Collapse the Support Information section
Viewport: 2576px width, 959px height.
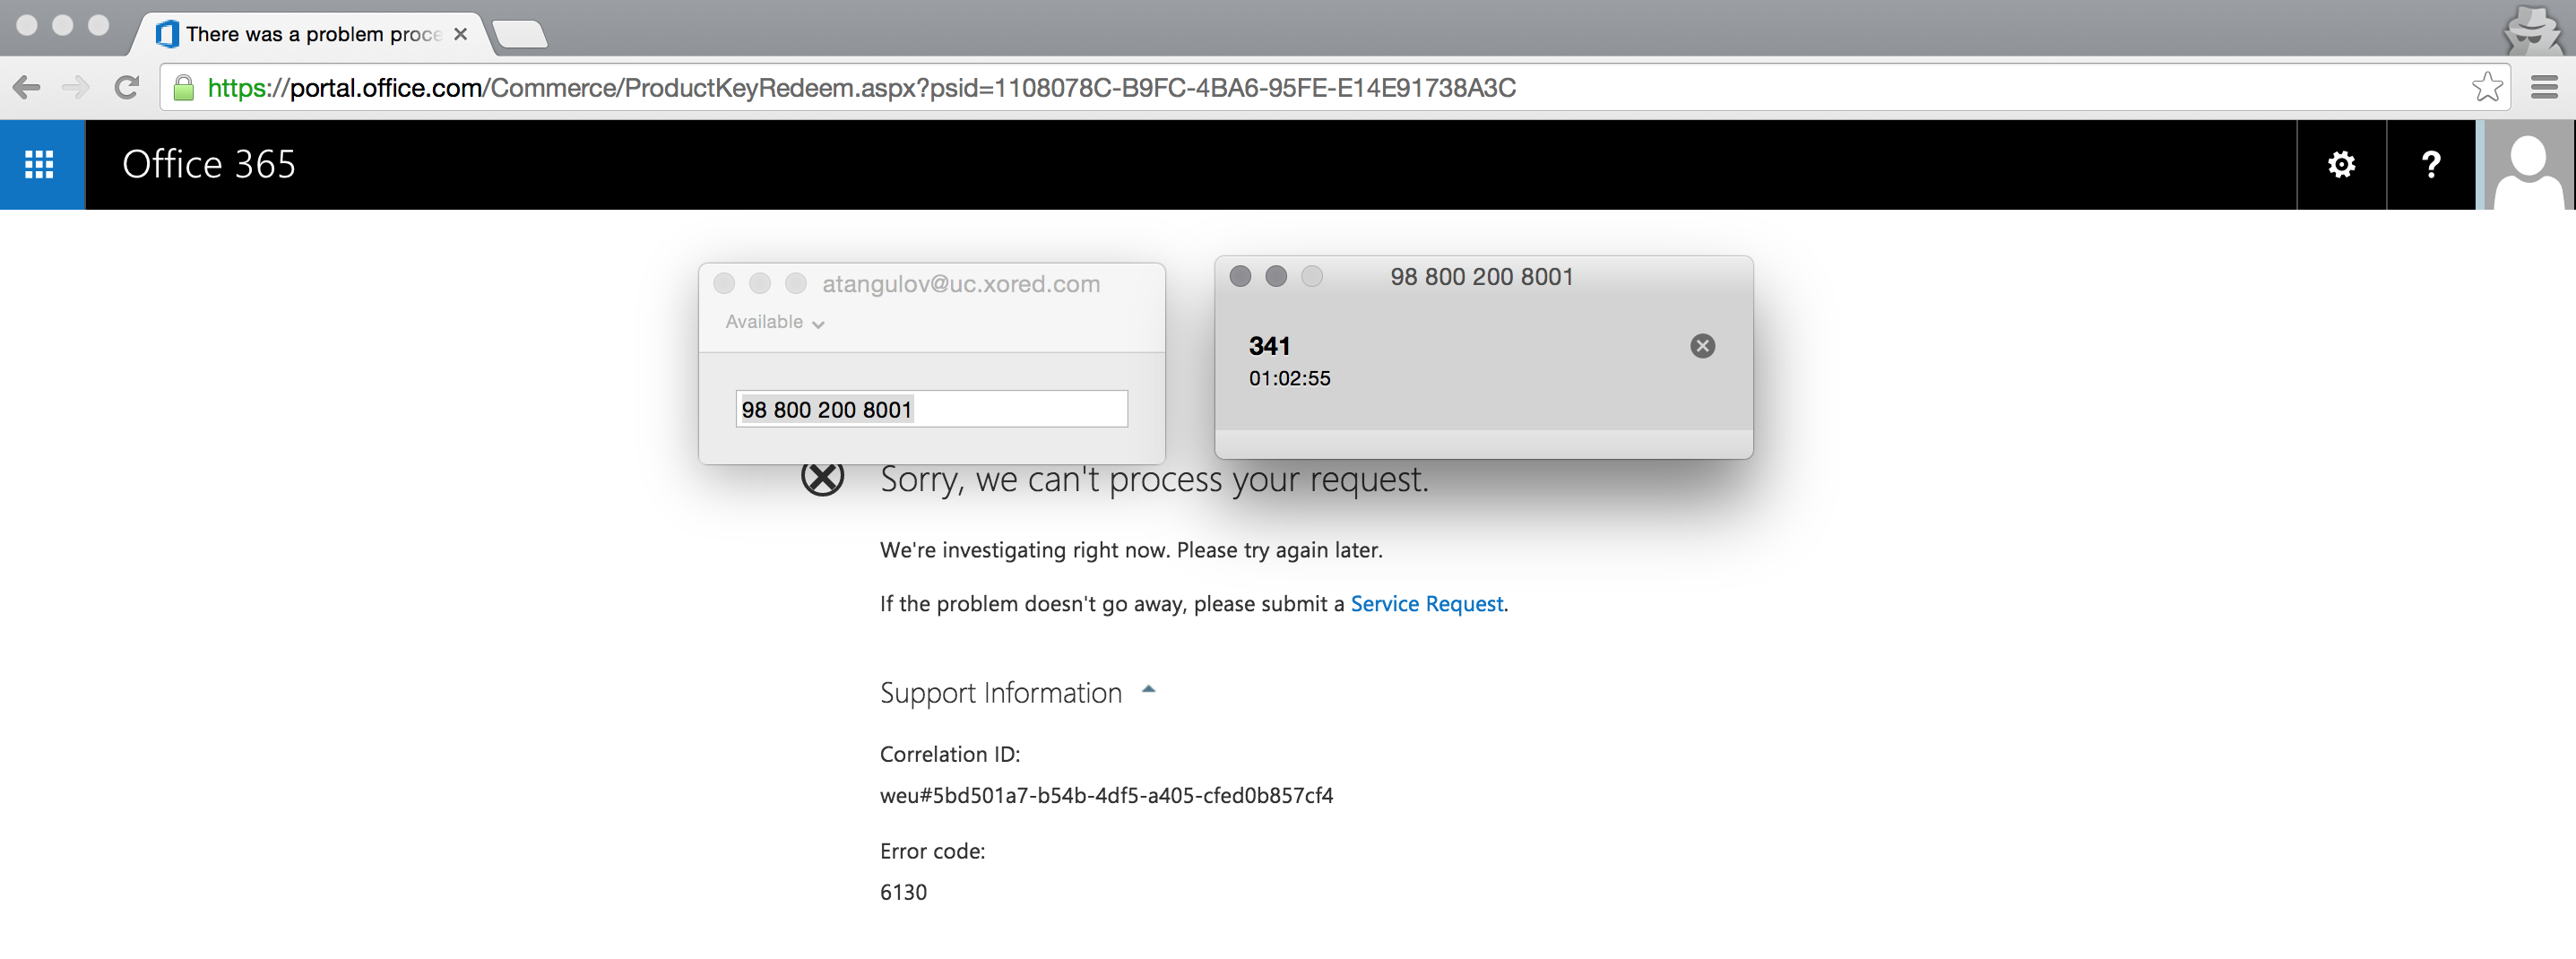click(1148, 691)
